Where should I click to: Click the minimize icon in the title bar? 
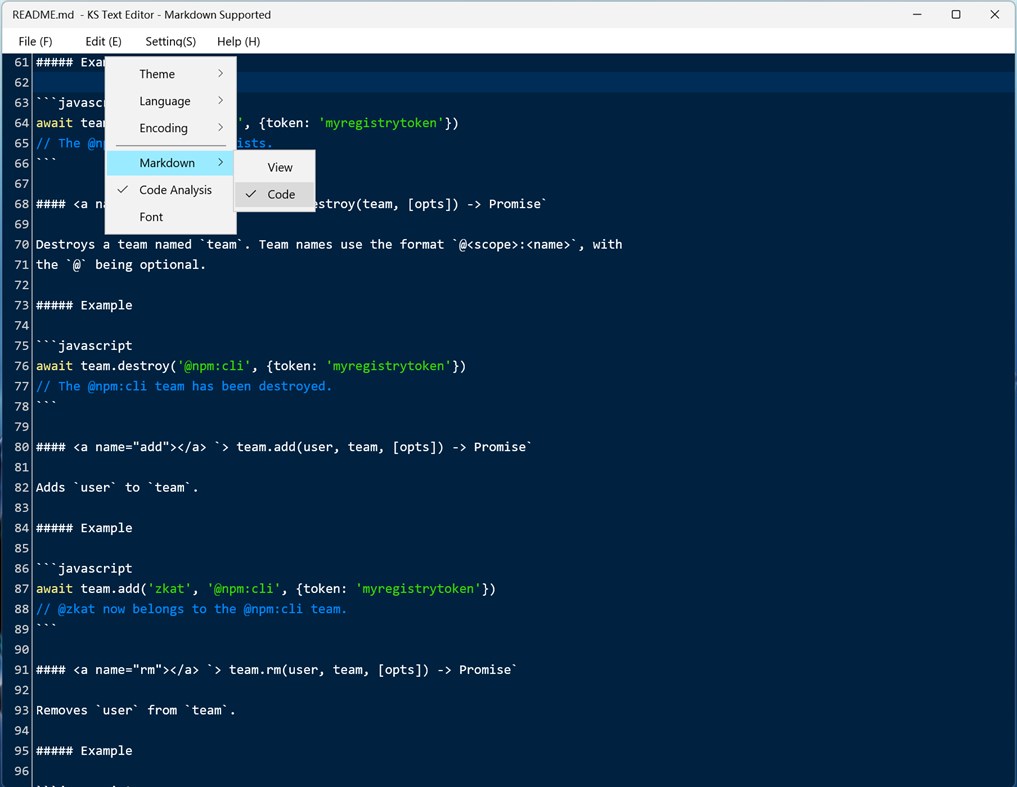tap(916, 14)
